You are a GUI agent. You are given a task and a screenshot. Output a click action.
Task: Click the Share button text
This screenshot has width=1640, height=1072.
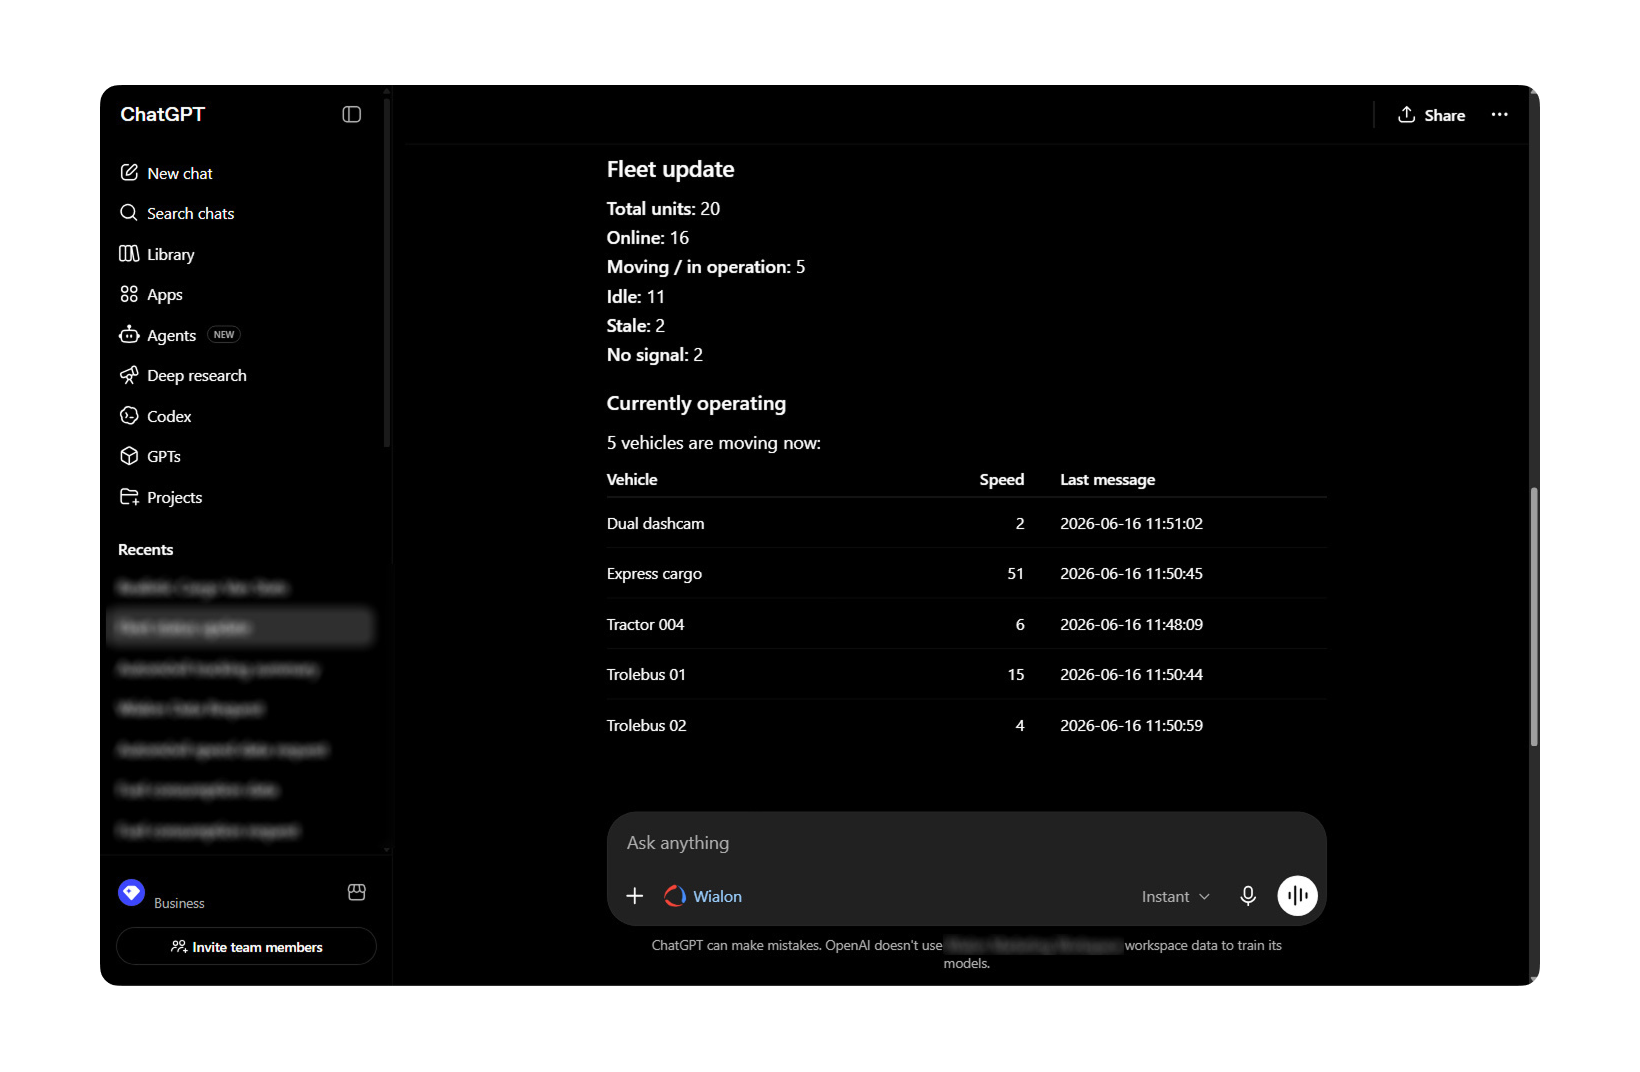pyautogui.click(x=1445, y=115)
